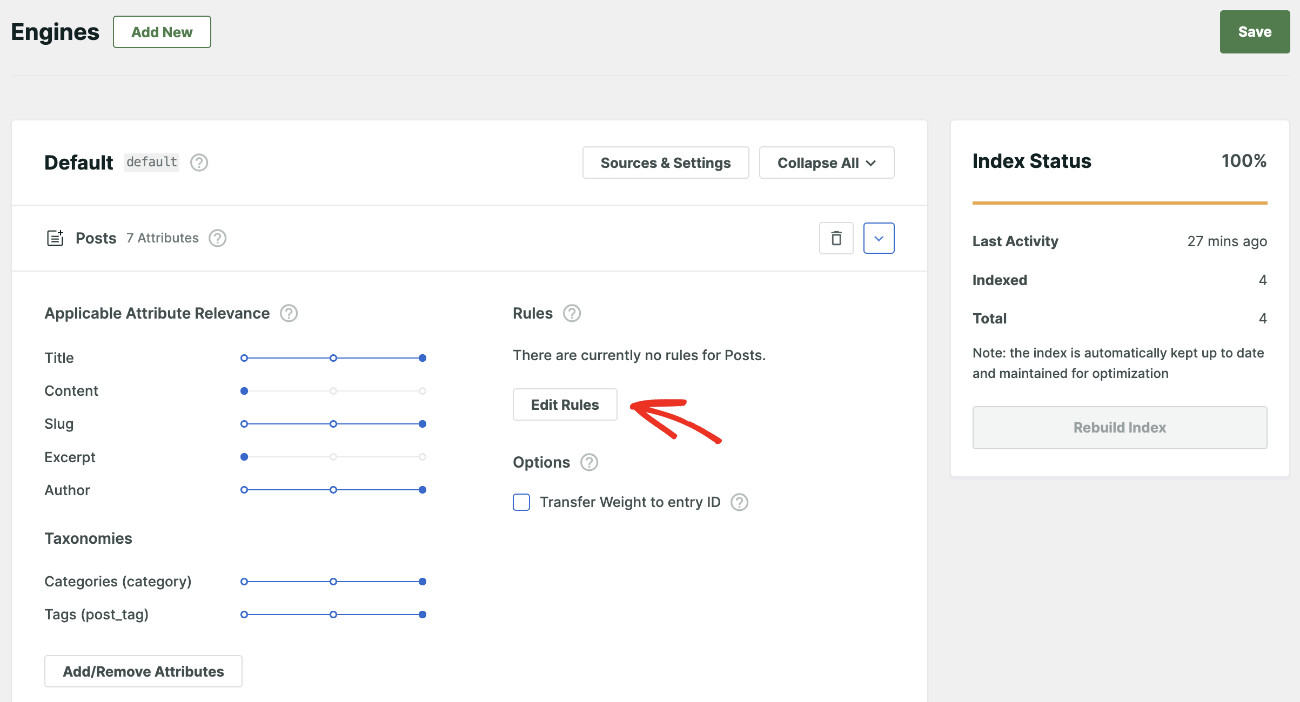Screen dimensions: 1300x702
Task: Click the Rebuild Index button
Action: 1119,427
